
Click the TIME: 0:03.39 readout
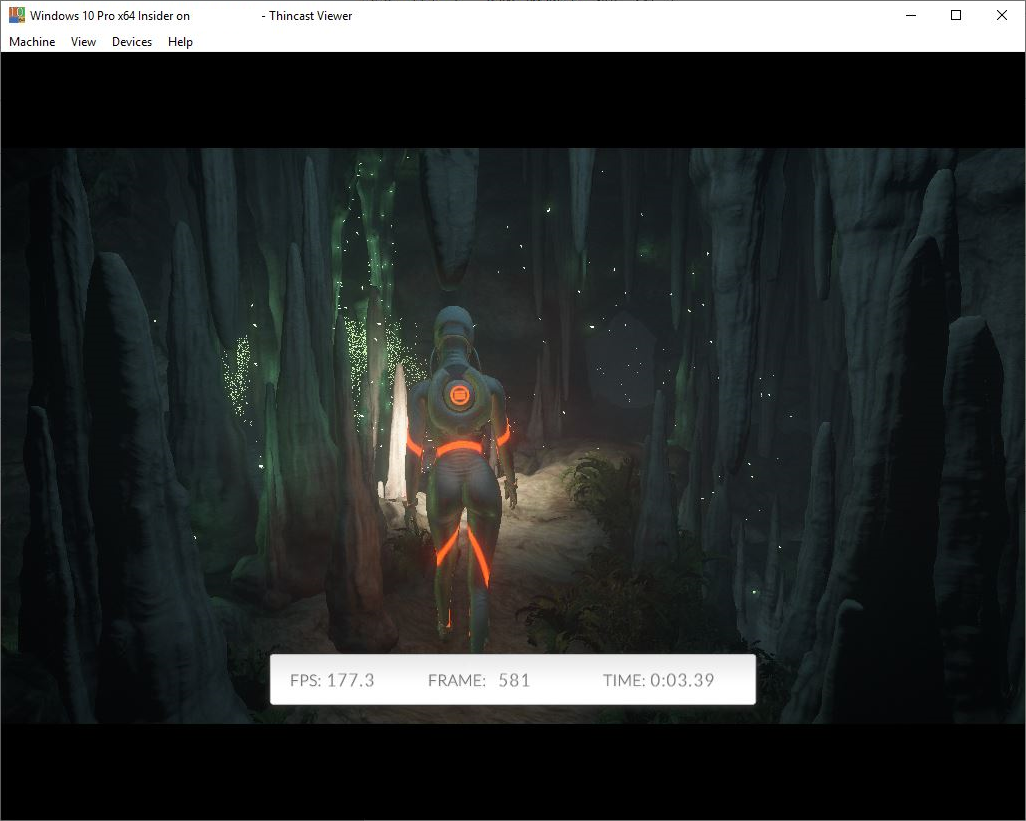pyautogui.click(x=659, y=680)
